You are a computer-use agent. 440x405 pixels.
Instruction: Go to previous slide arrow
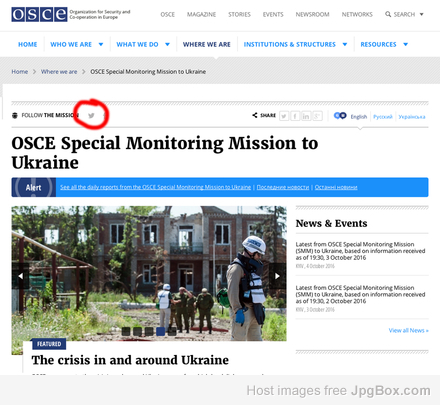coord(20,276)
